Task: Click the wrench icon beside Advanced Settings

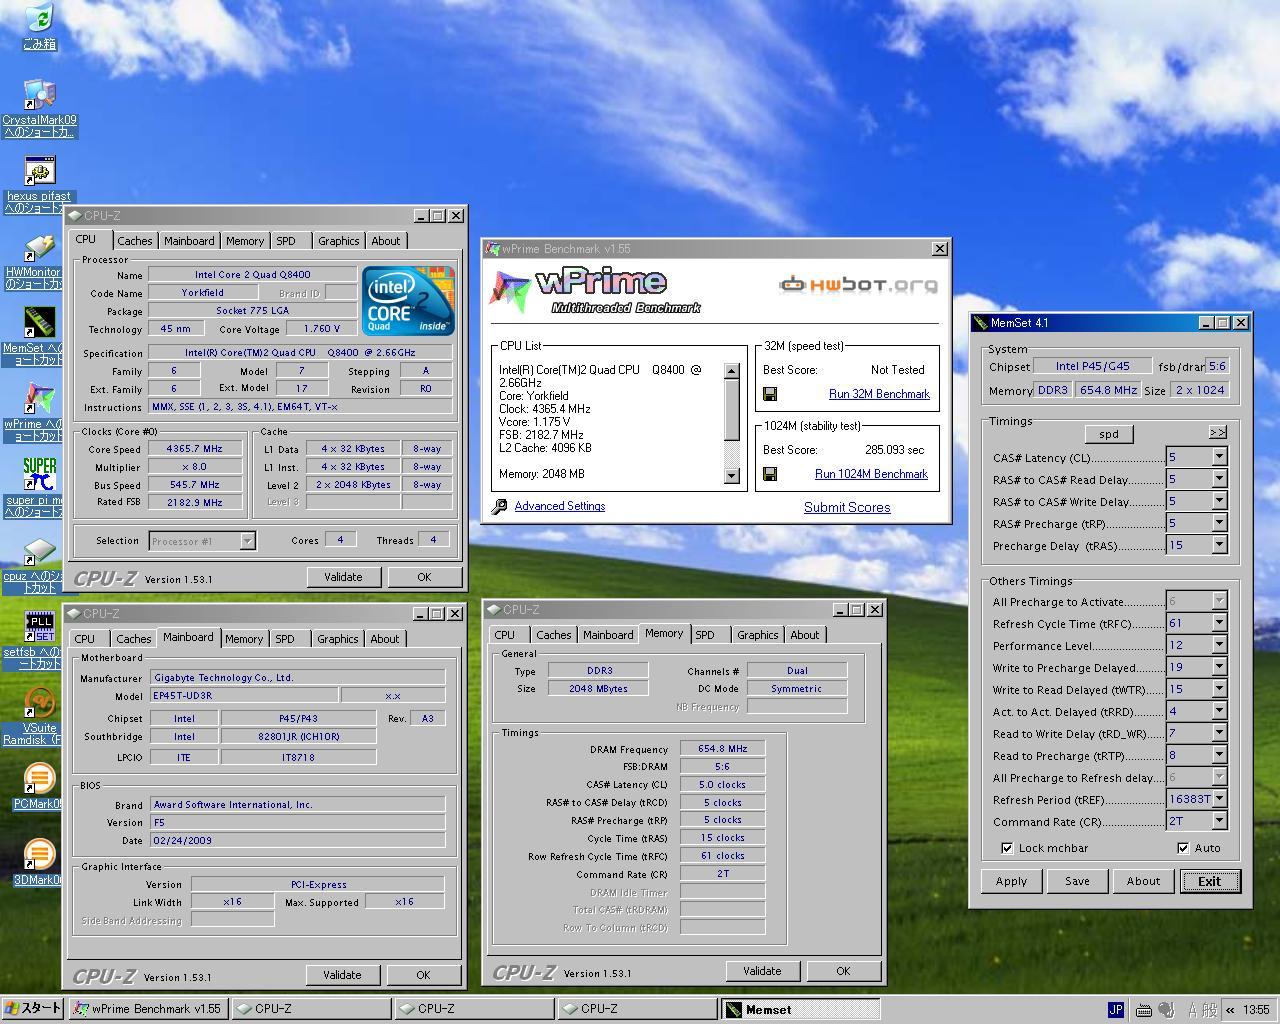Action: pos(500,507)
